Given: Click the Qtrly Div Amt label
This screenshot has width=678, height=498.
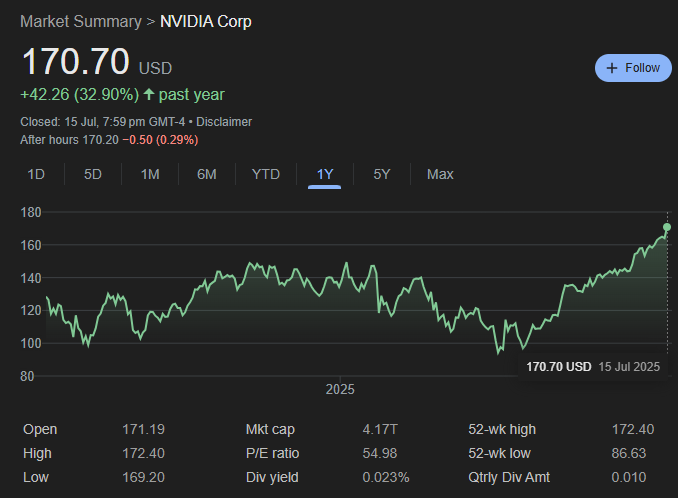Looking at the screenshot, I should tap(509, 477).
